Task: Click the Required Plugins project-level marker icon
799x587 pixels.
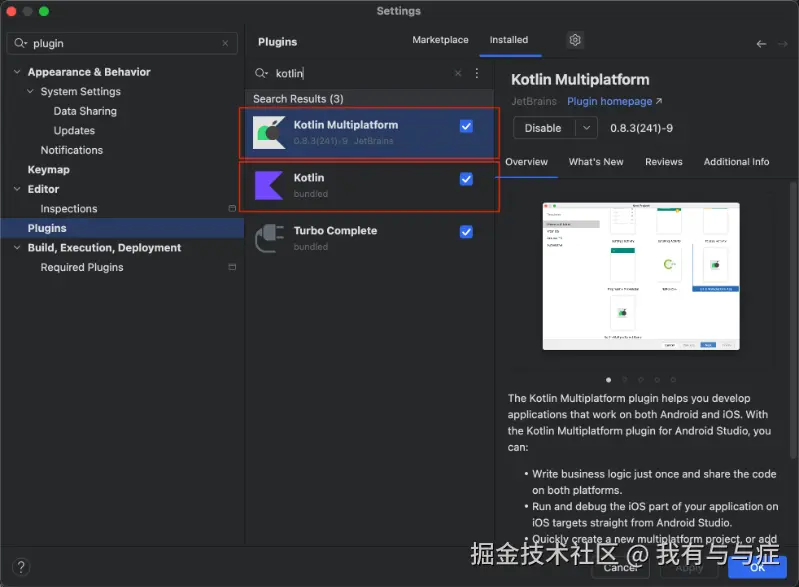Action: [232, 267]
